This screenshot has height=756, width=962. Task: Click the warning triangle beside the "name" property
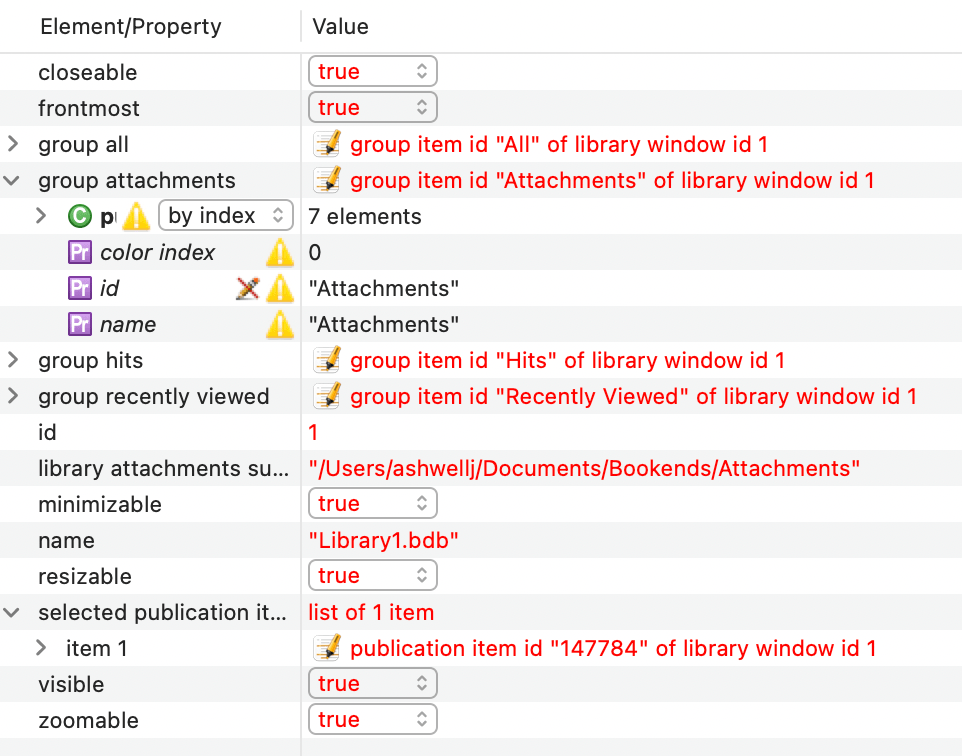click(x=279, y=324)
